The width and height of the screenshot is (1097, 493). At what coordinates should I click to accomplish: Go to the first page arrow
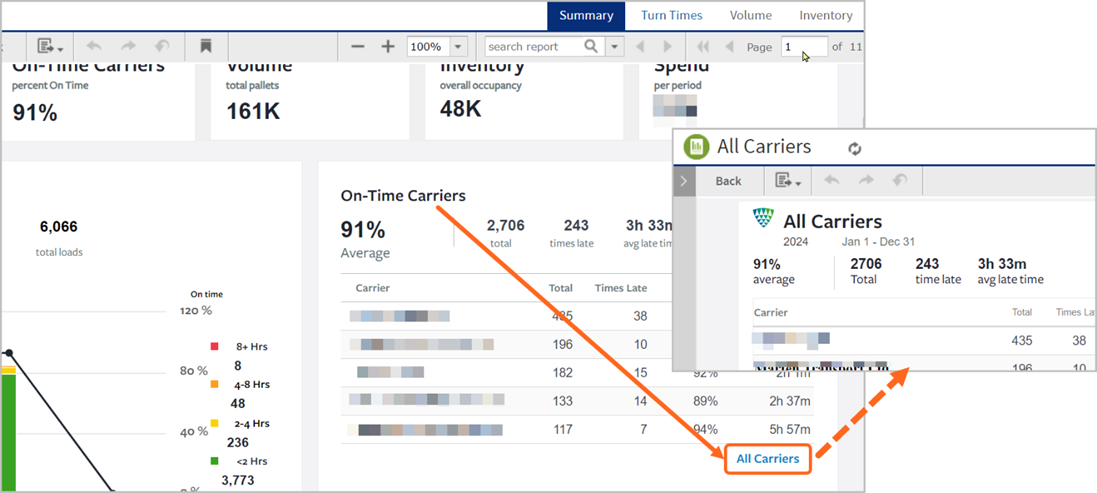coord(703,47)
